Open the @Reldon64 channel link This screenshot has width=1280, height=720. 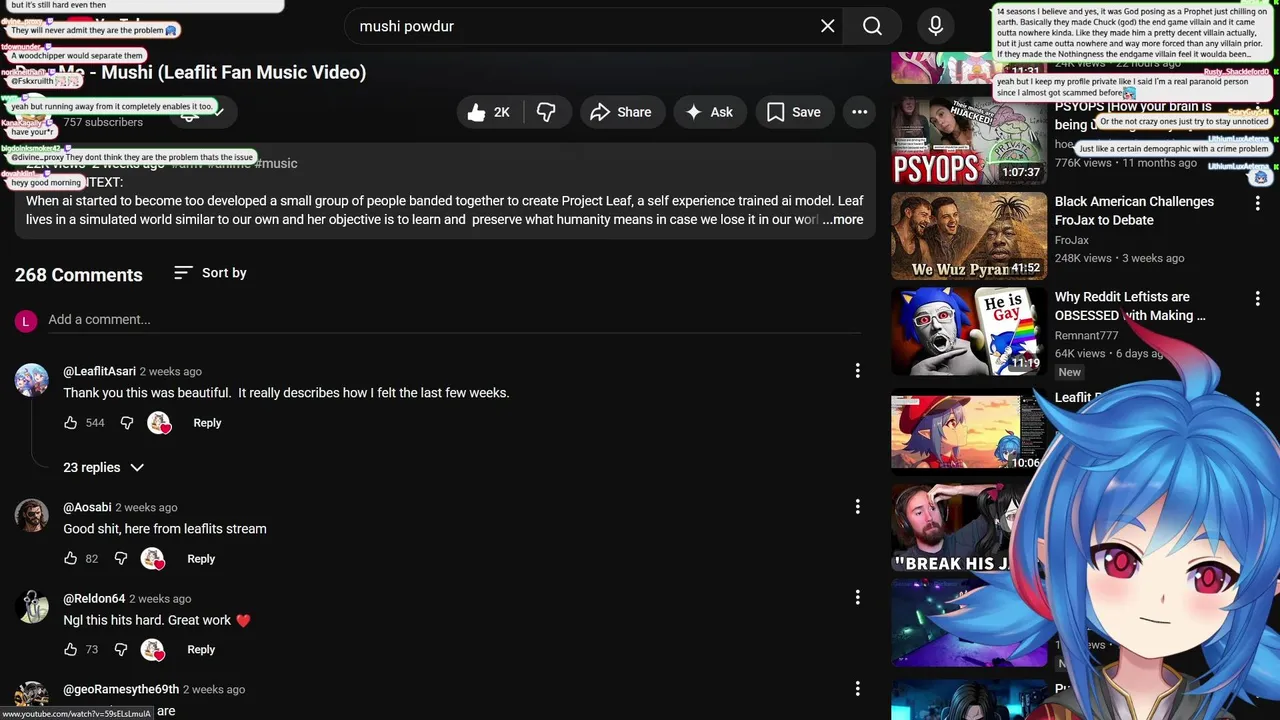[x=94, y=598]
